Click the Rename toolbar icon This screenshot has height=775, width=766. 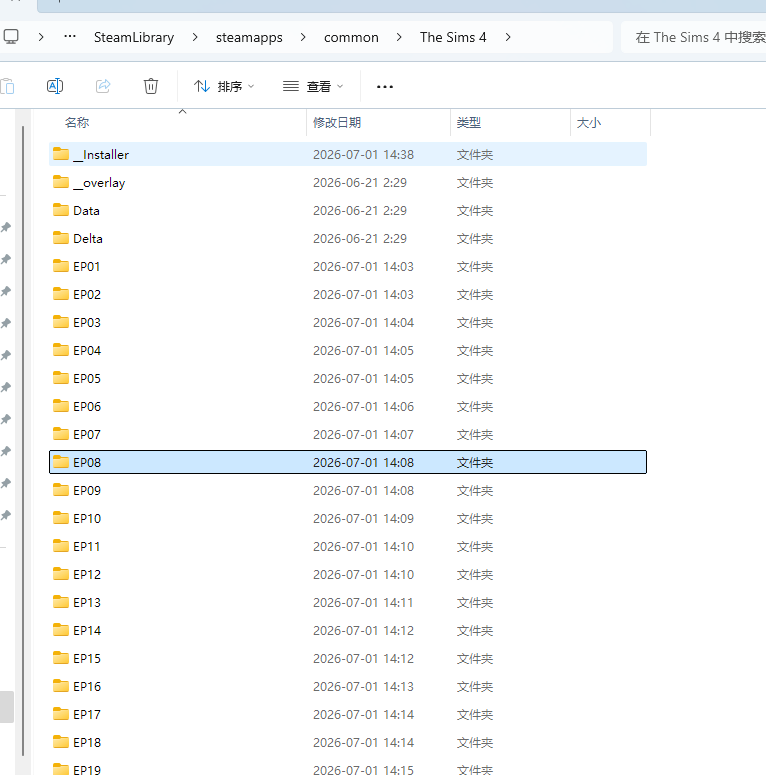pyautogui.click(x=55, y=86)
